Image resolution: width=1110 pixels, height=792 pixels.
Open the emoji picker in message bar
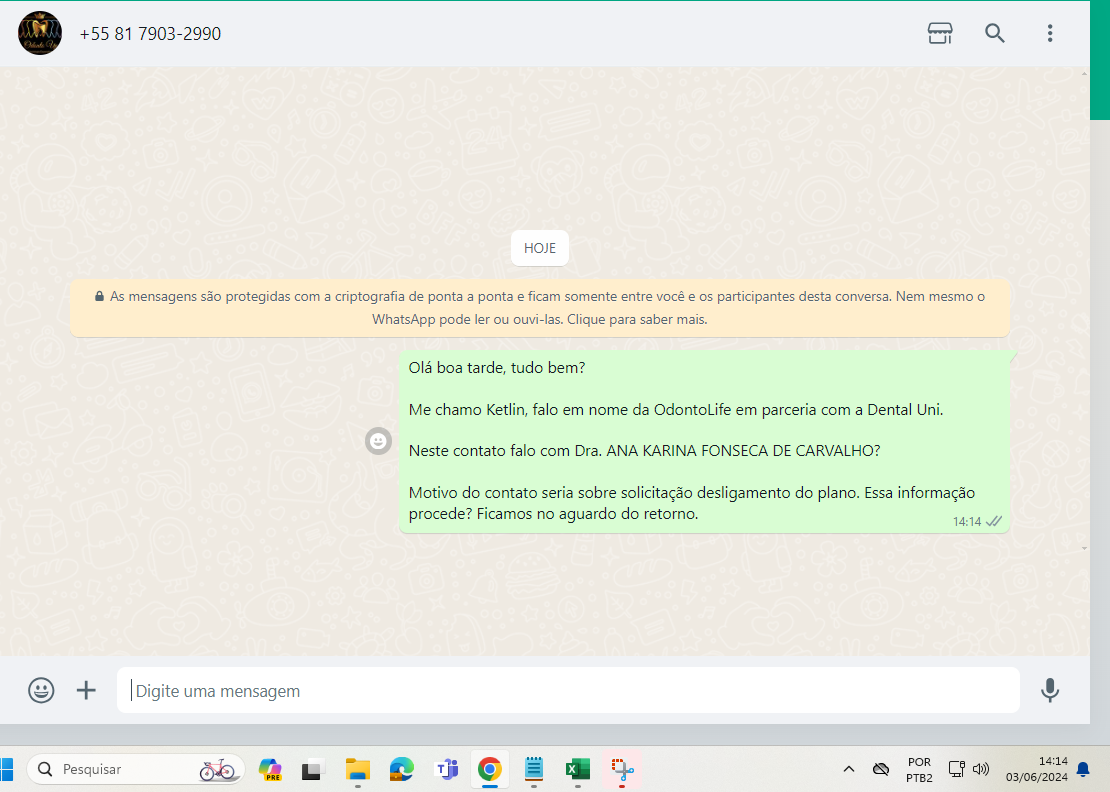tap(41, 690)
